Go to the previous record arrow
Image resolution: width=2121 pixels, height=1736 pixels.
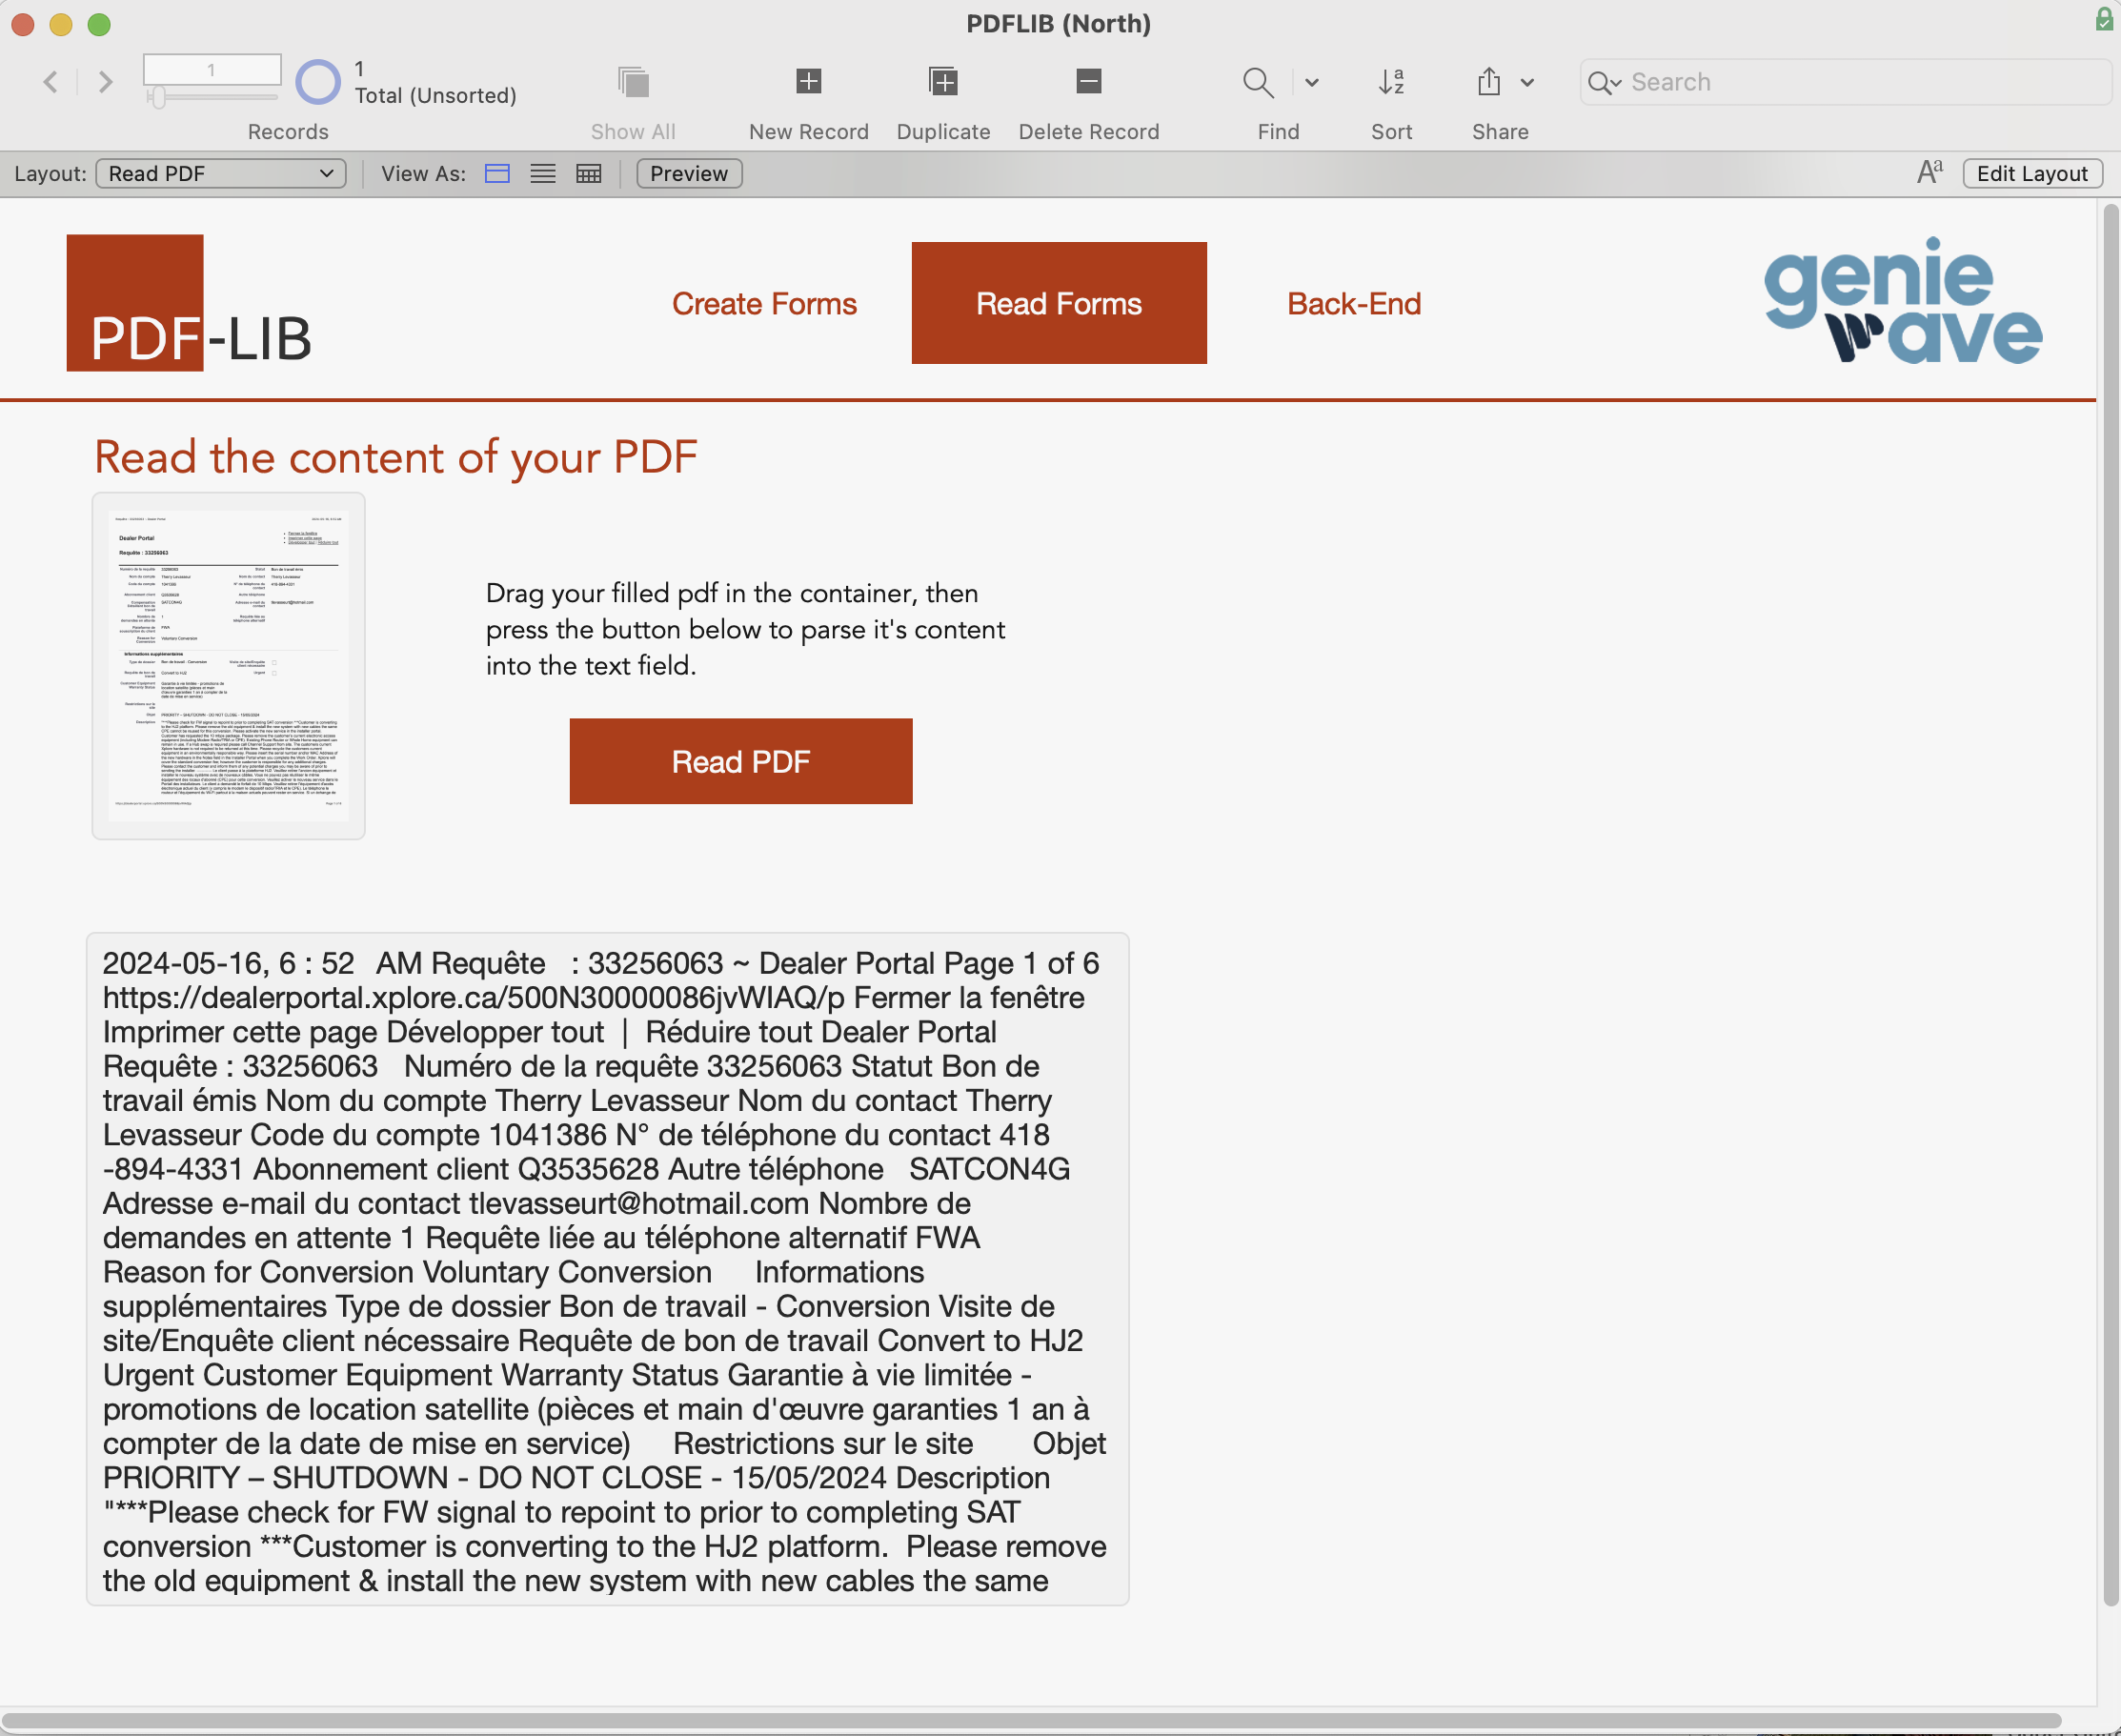pos(50,81)
